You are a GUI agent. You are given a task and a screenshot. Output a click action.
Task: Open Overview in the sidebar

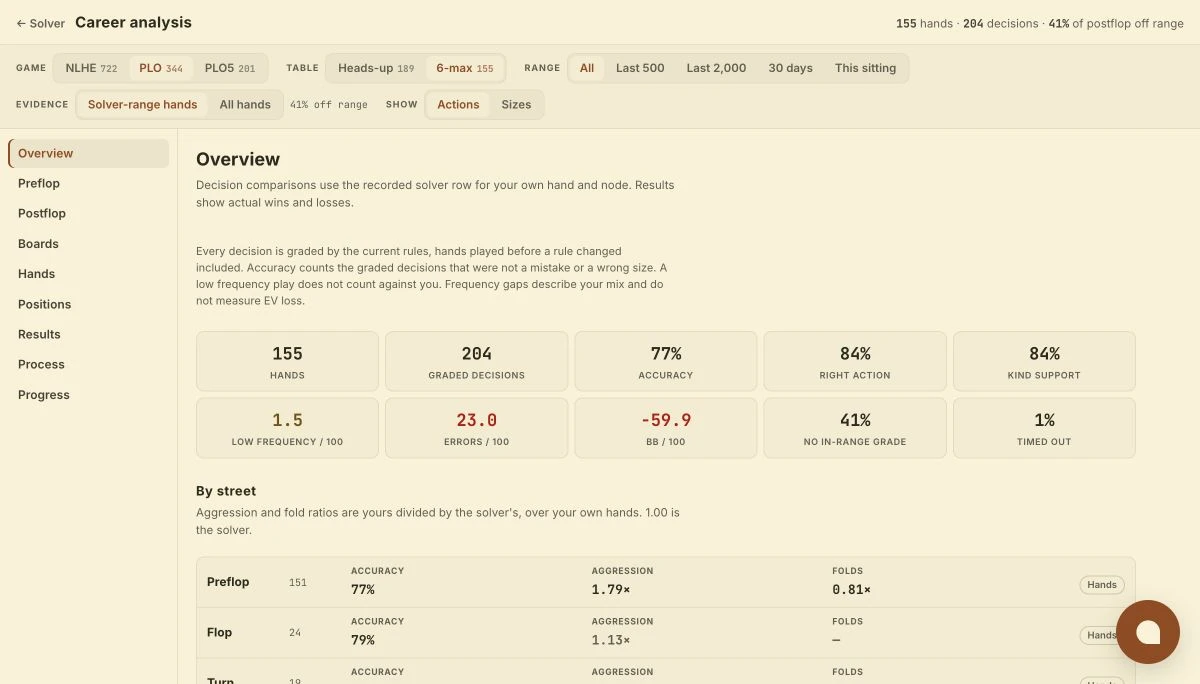(89, 153)
